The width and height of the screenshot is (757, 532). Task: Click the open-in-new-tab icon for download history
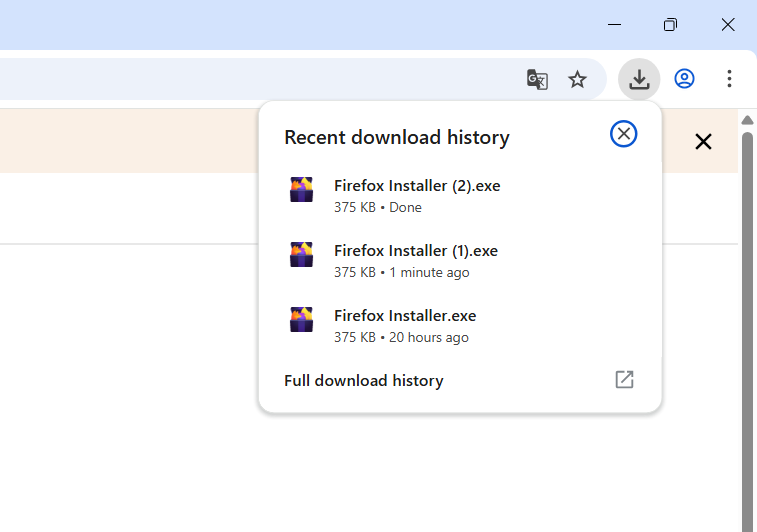[624, 379]
